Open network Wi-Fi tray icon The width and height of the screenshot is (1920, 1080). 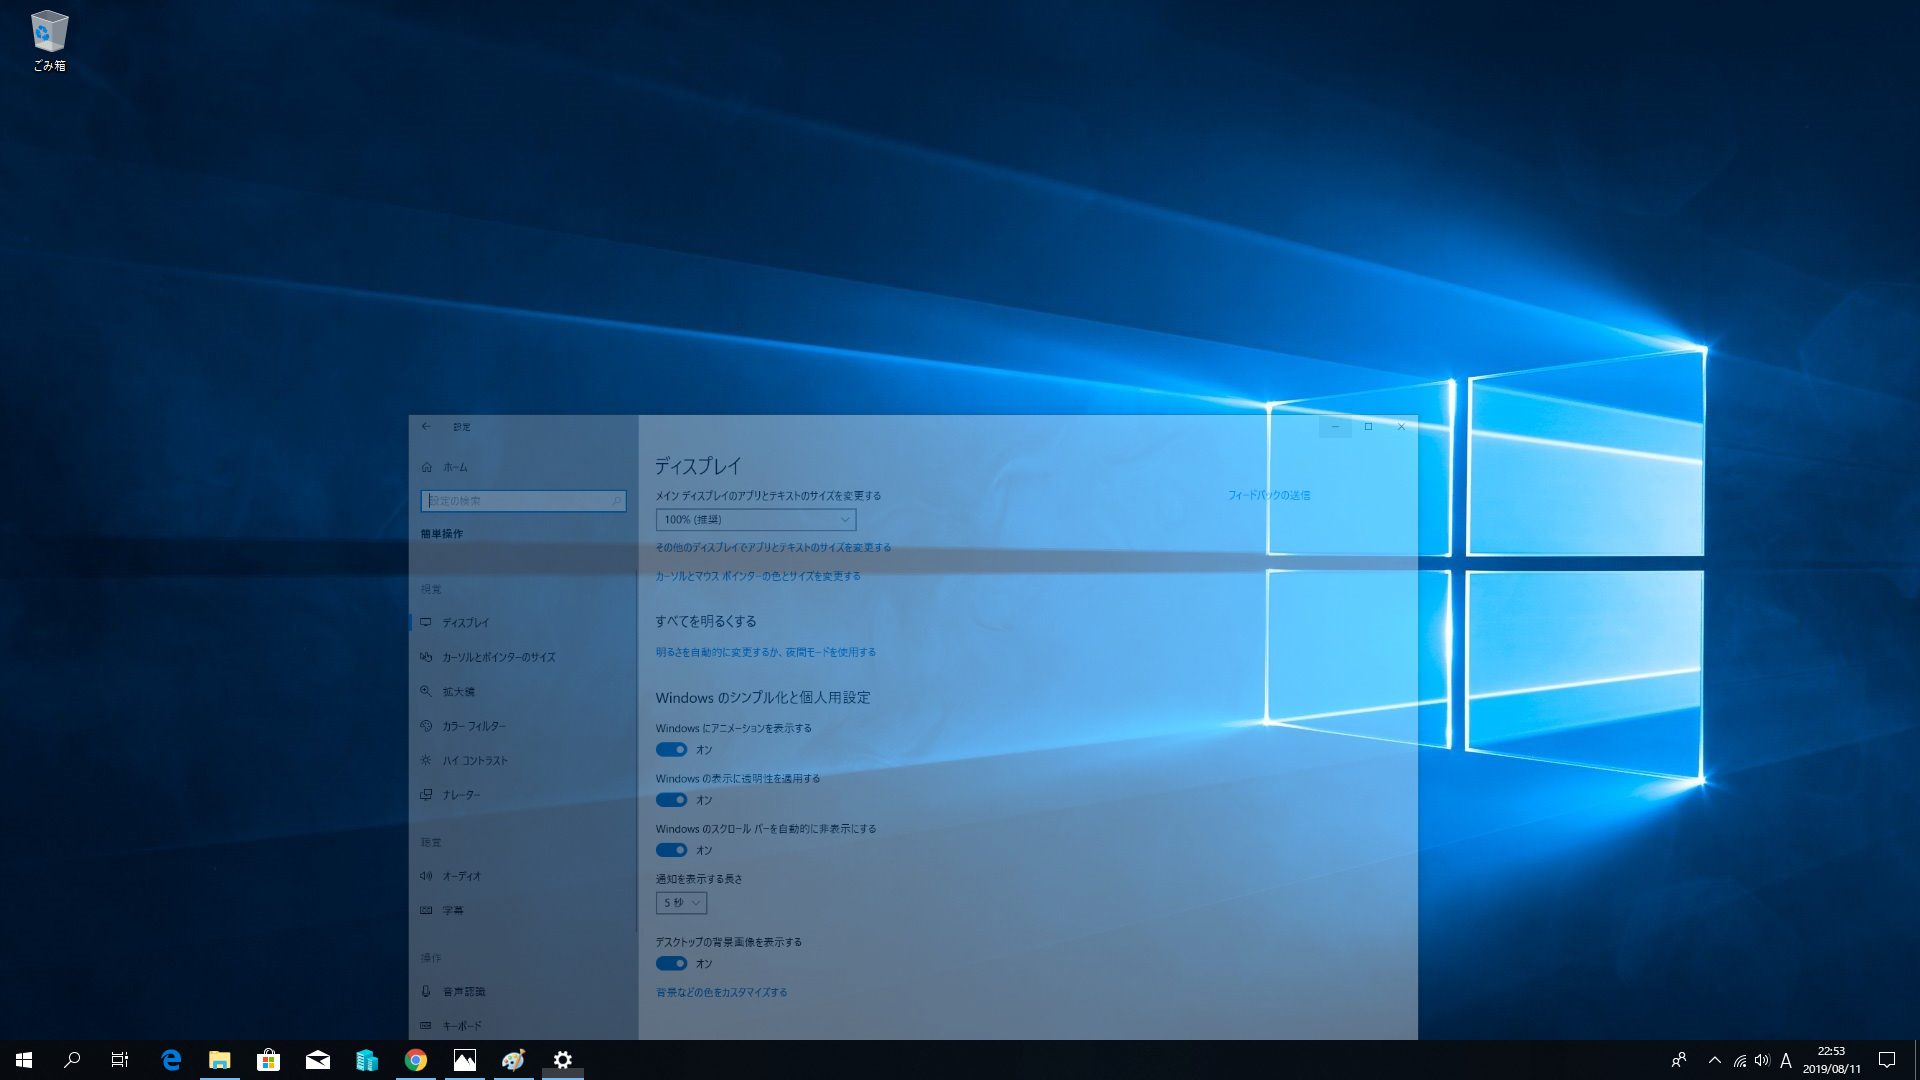coord(1740,1060)
